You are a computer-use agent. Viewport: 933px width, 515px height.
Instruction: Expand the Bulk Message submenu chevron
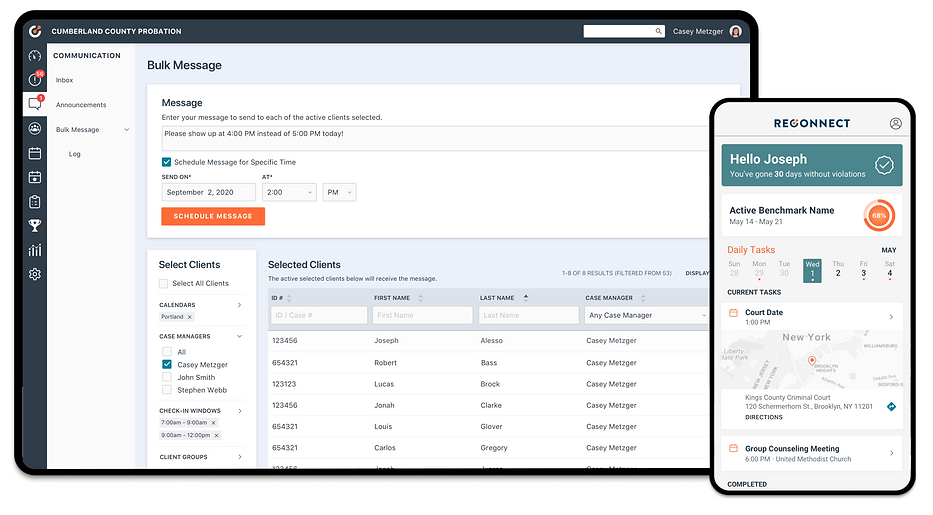(126, 130)
